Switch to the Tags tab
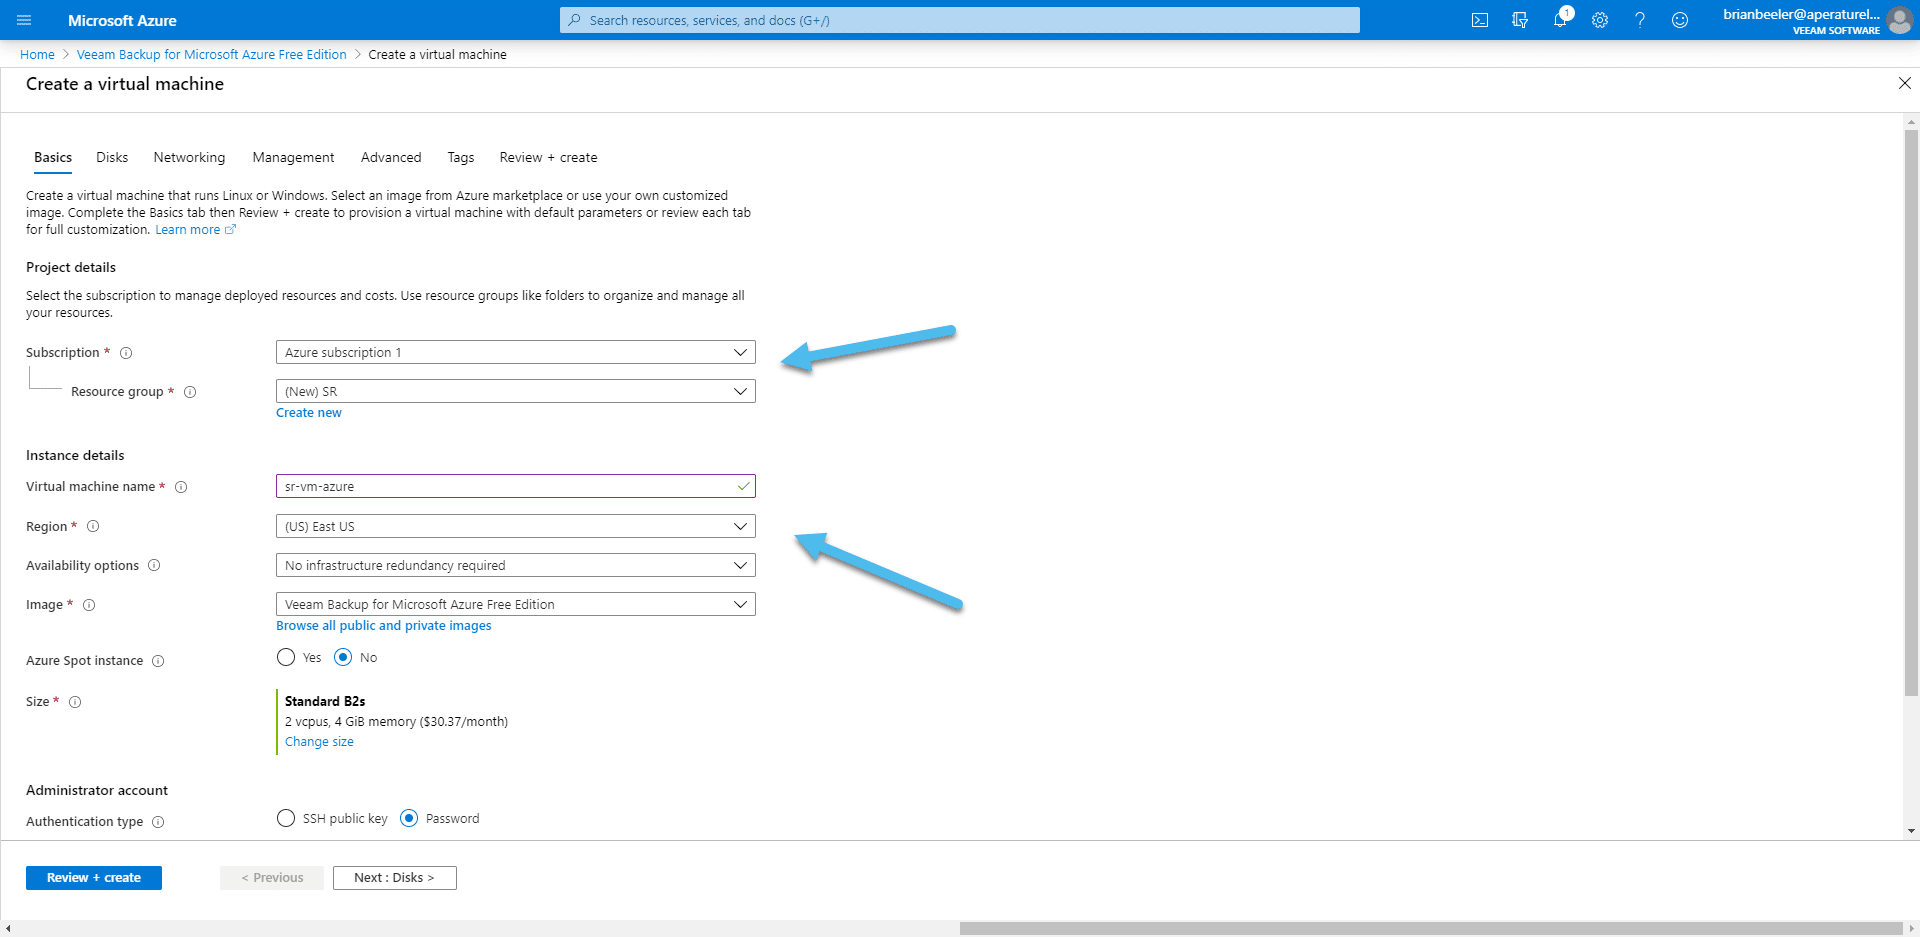Screen dimensions: 1920x937 point(461,158)
